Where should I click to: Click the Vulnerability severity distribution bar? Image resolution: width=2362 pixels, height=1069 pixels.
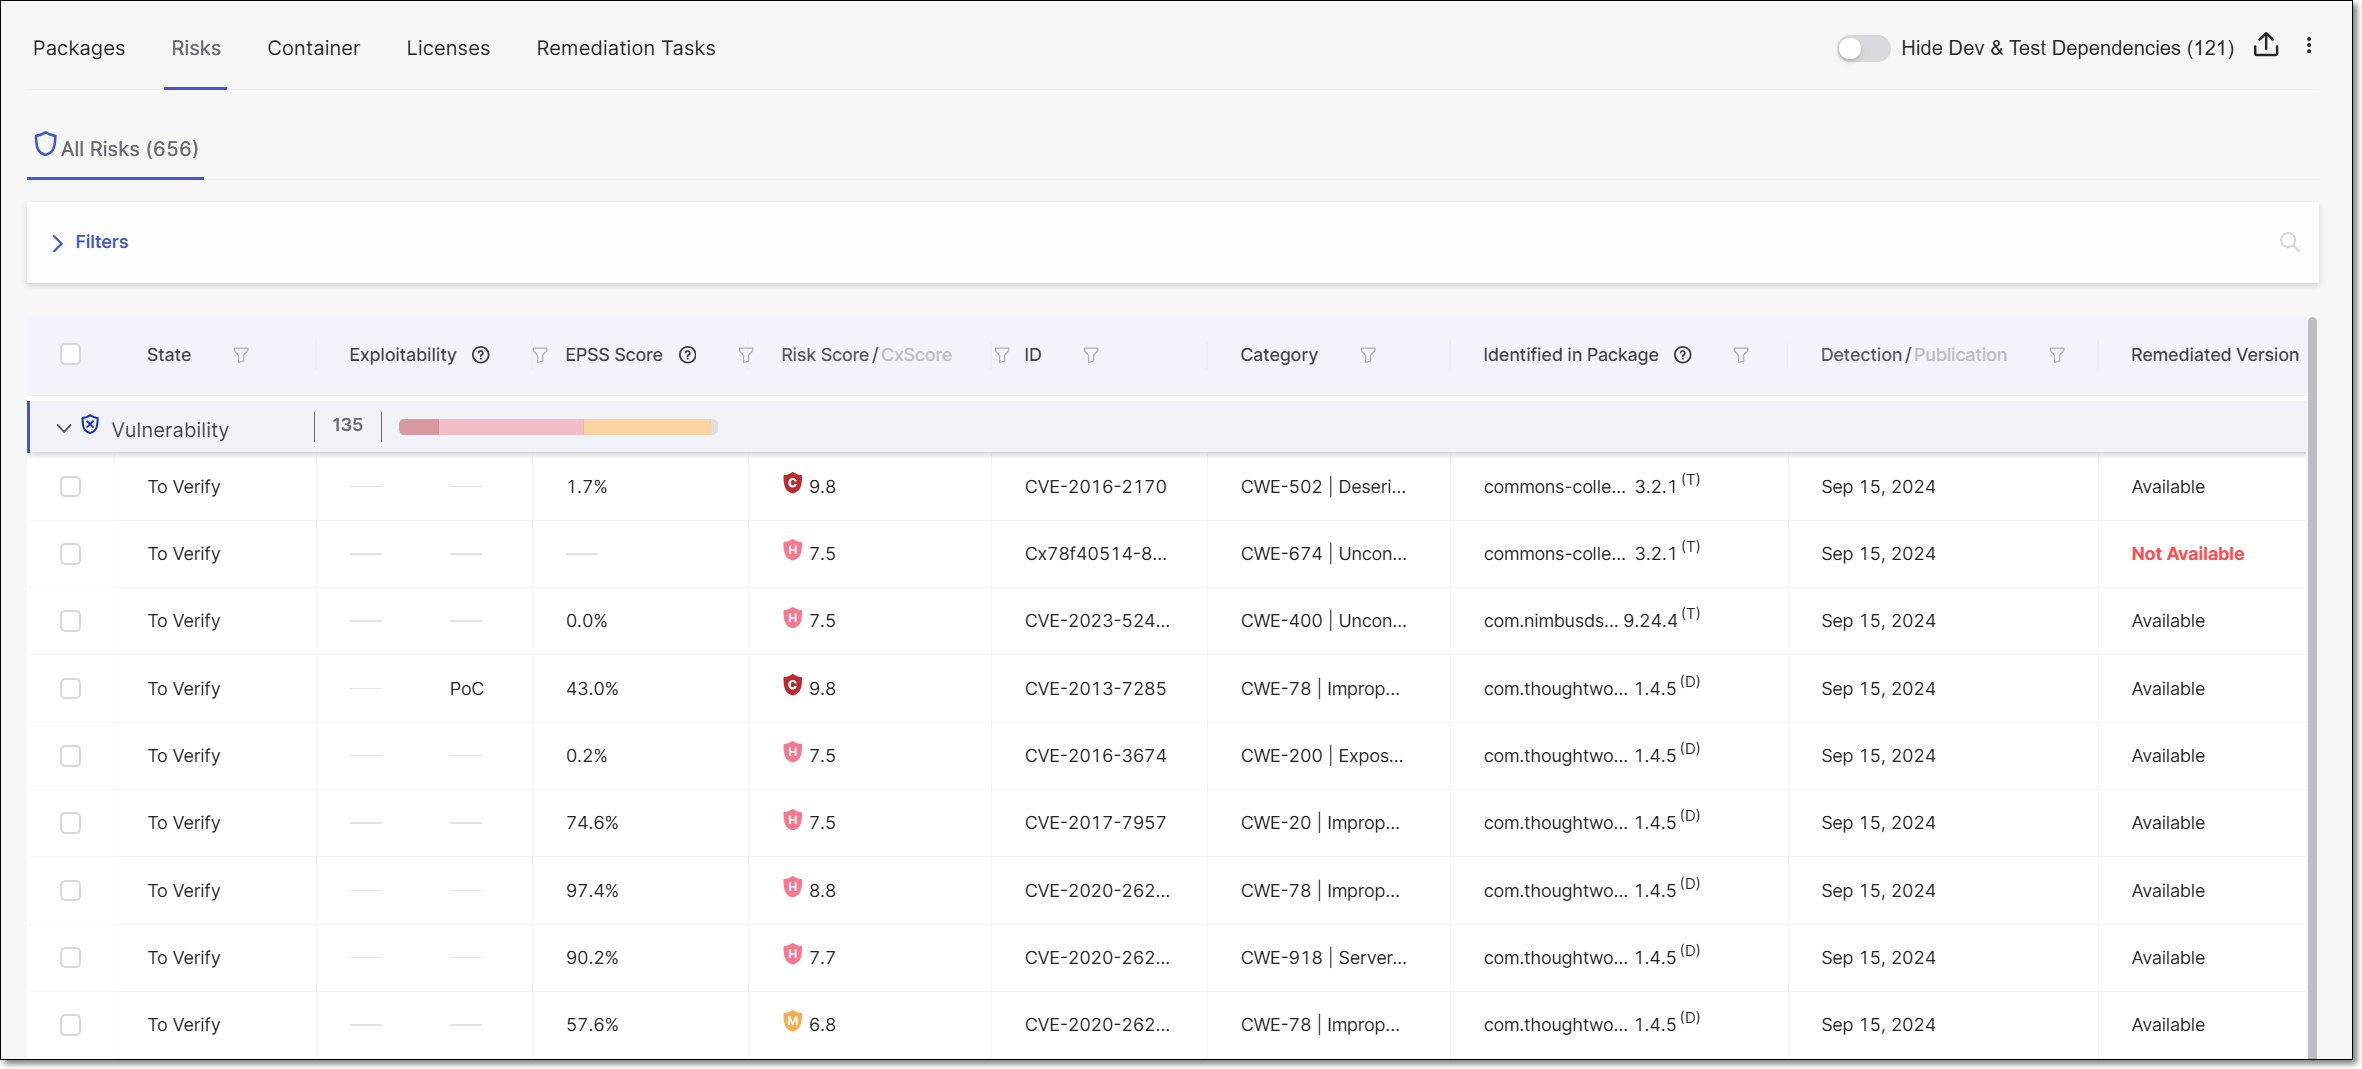coord(557,427)
